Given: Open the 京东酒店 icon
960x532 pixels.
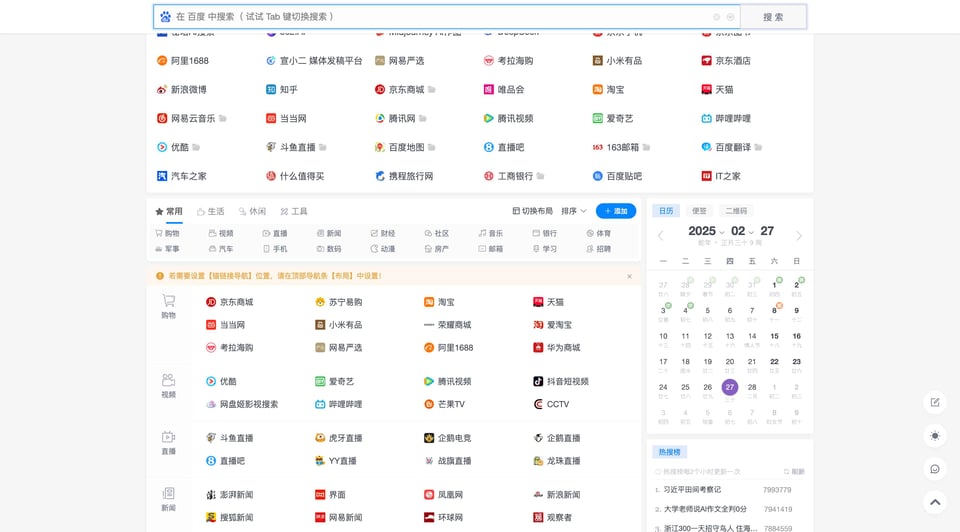Looking at the screenshot, I should coord(707,61).
